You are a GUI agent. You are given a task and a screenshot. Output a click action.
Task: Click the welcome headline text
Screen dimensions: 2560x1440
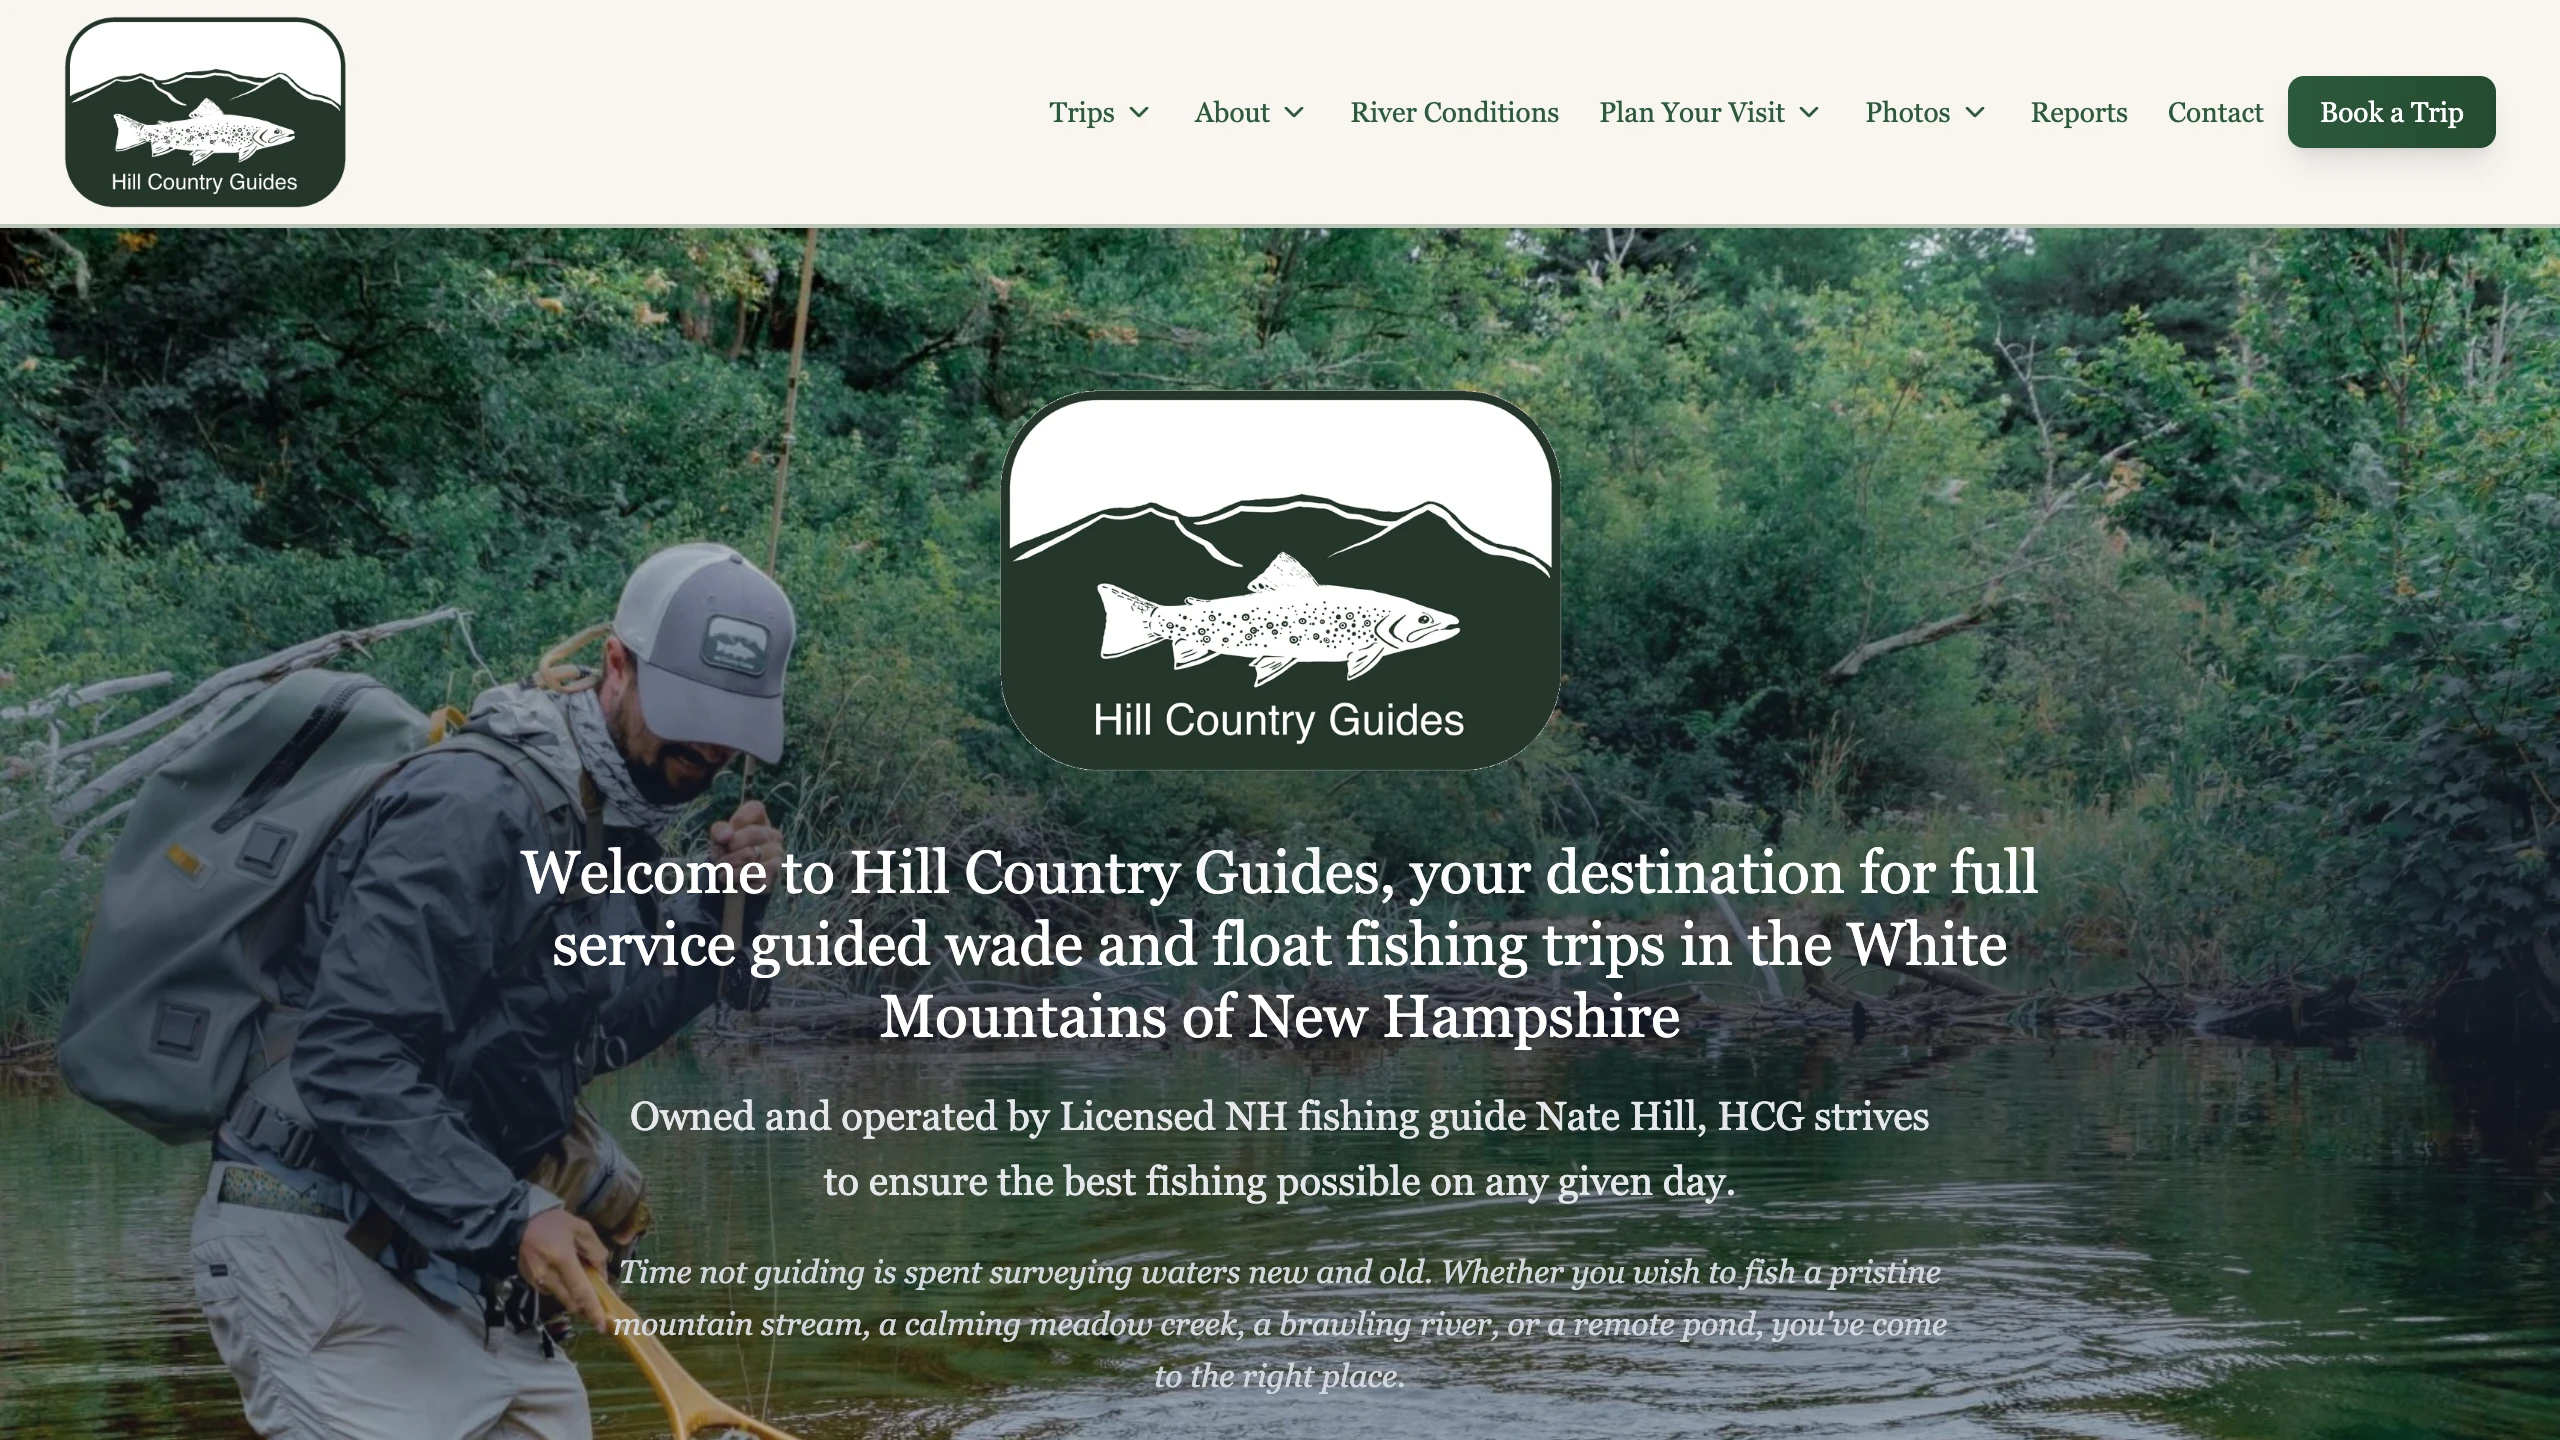tap(1280, 943)
